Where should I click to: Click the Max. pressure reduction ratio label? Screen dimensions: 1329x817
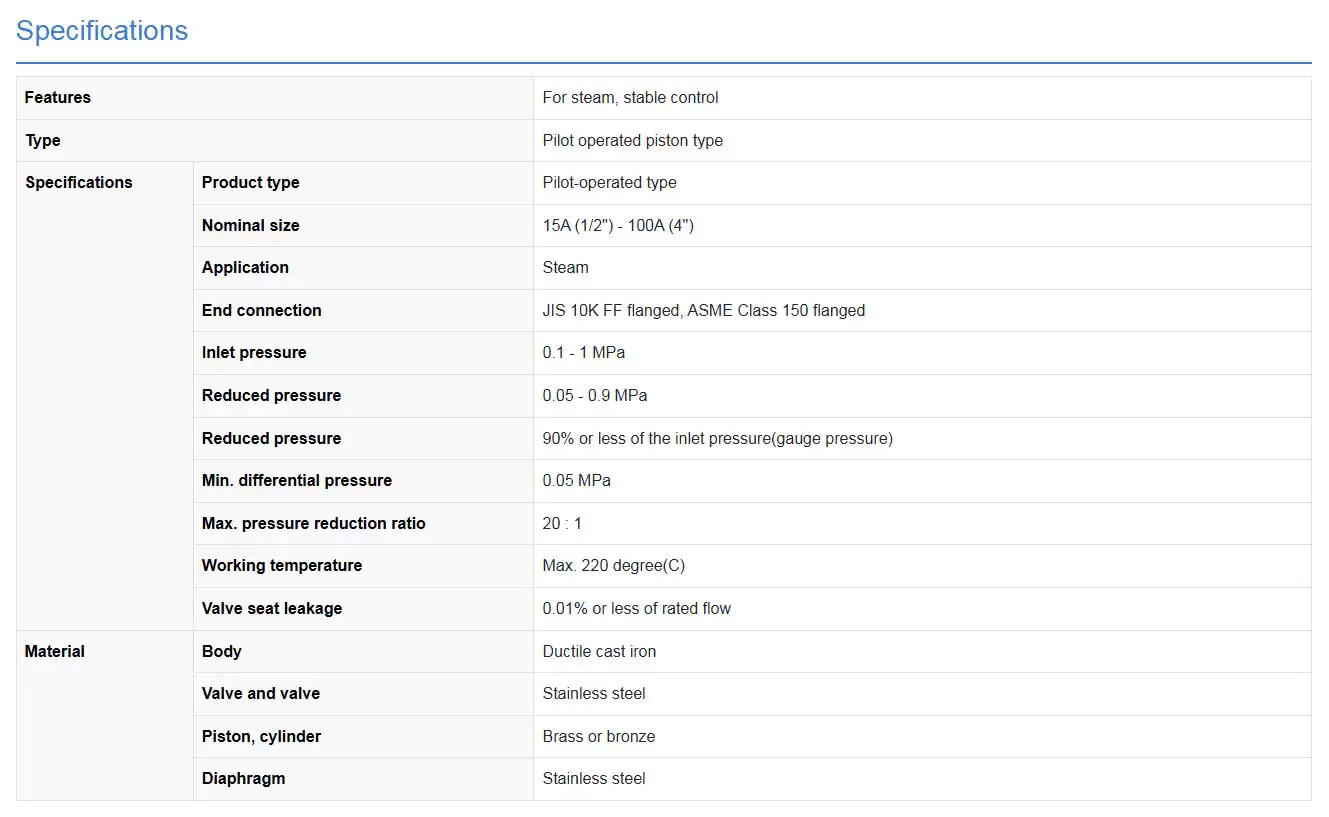[313, 523]
